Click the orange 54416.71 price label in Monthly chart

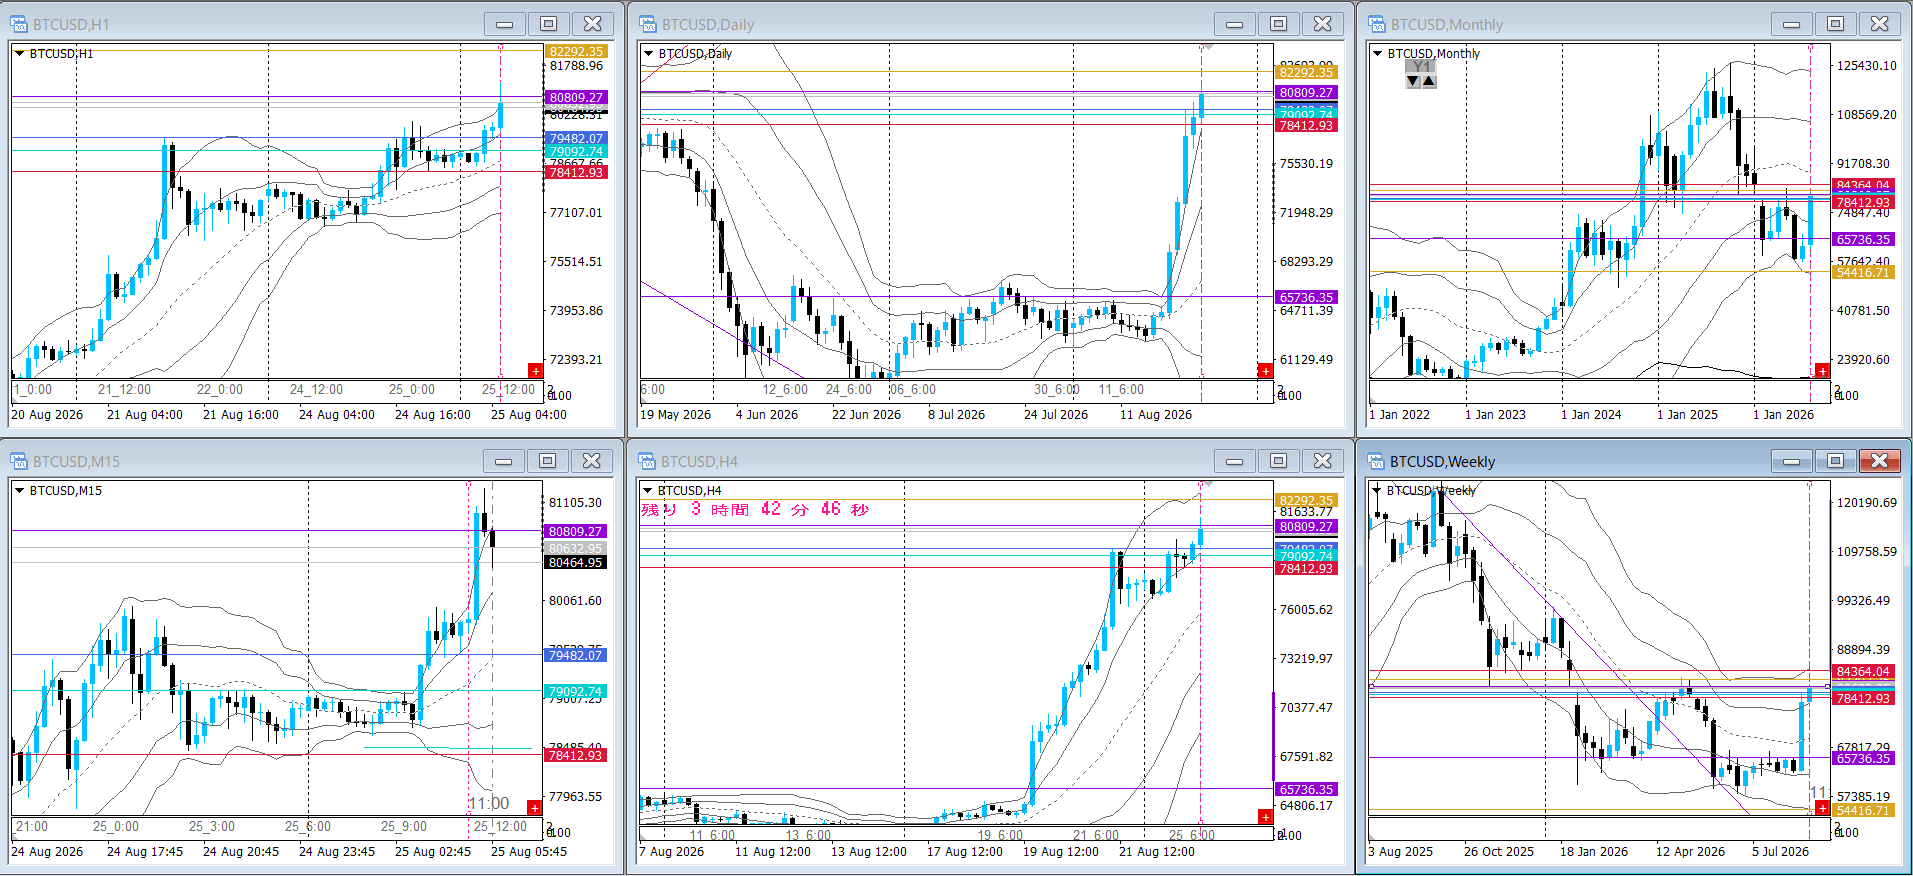coord(1862,273)
